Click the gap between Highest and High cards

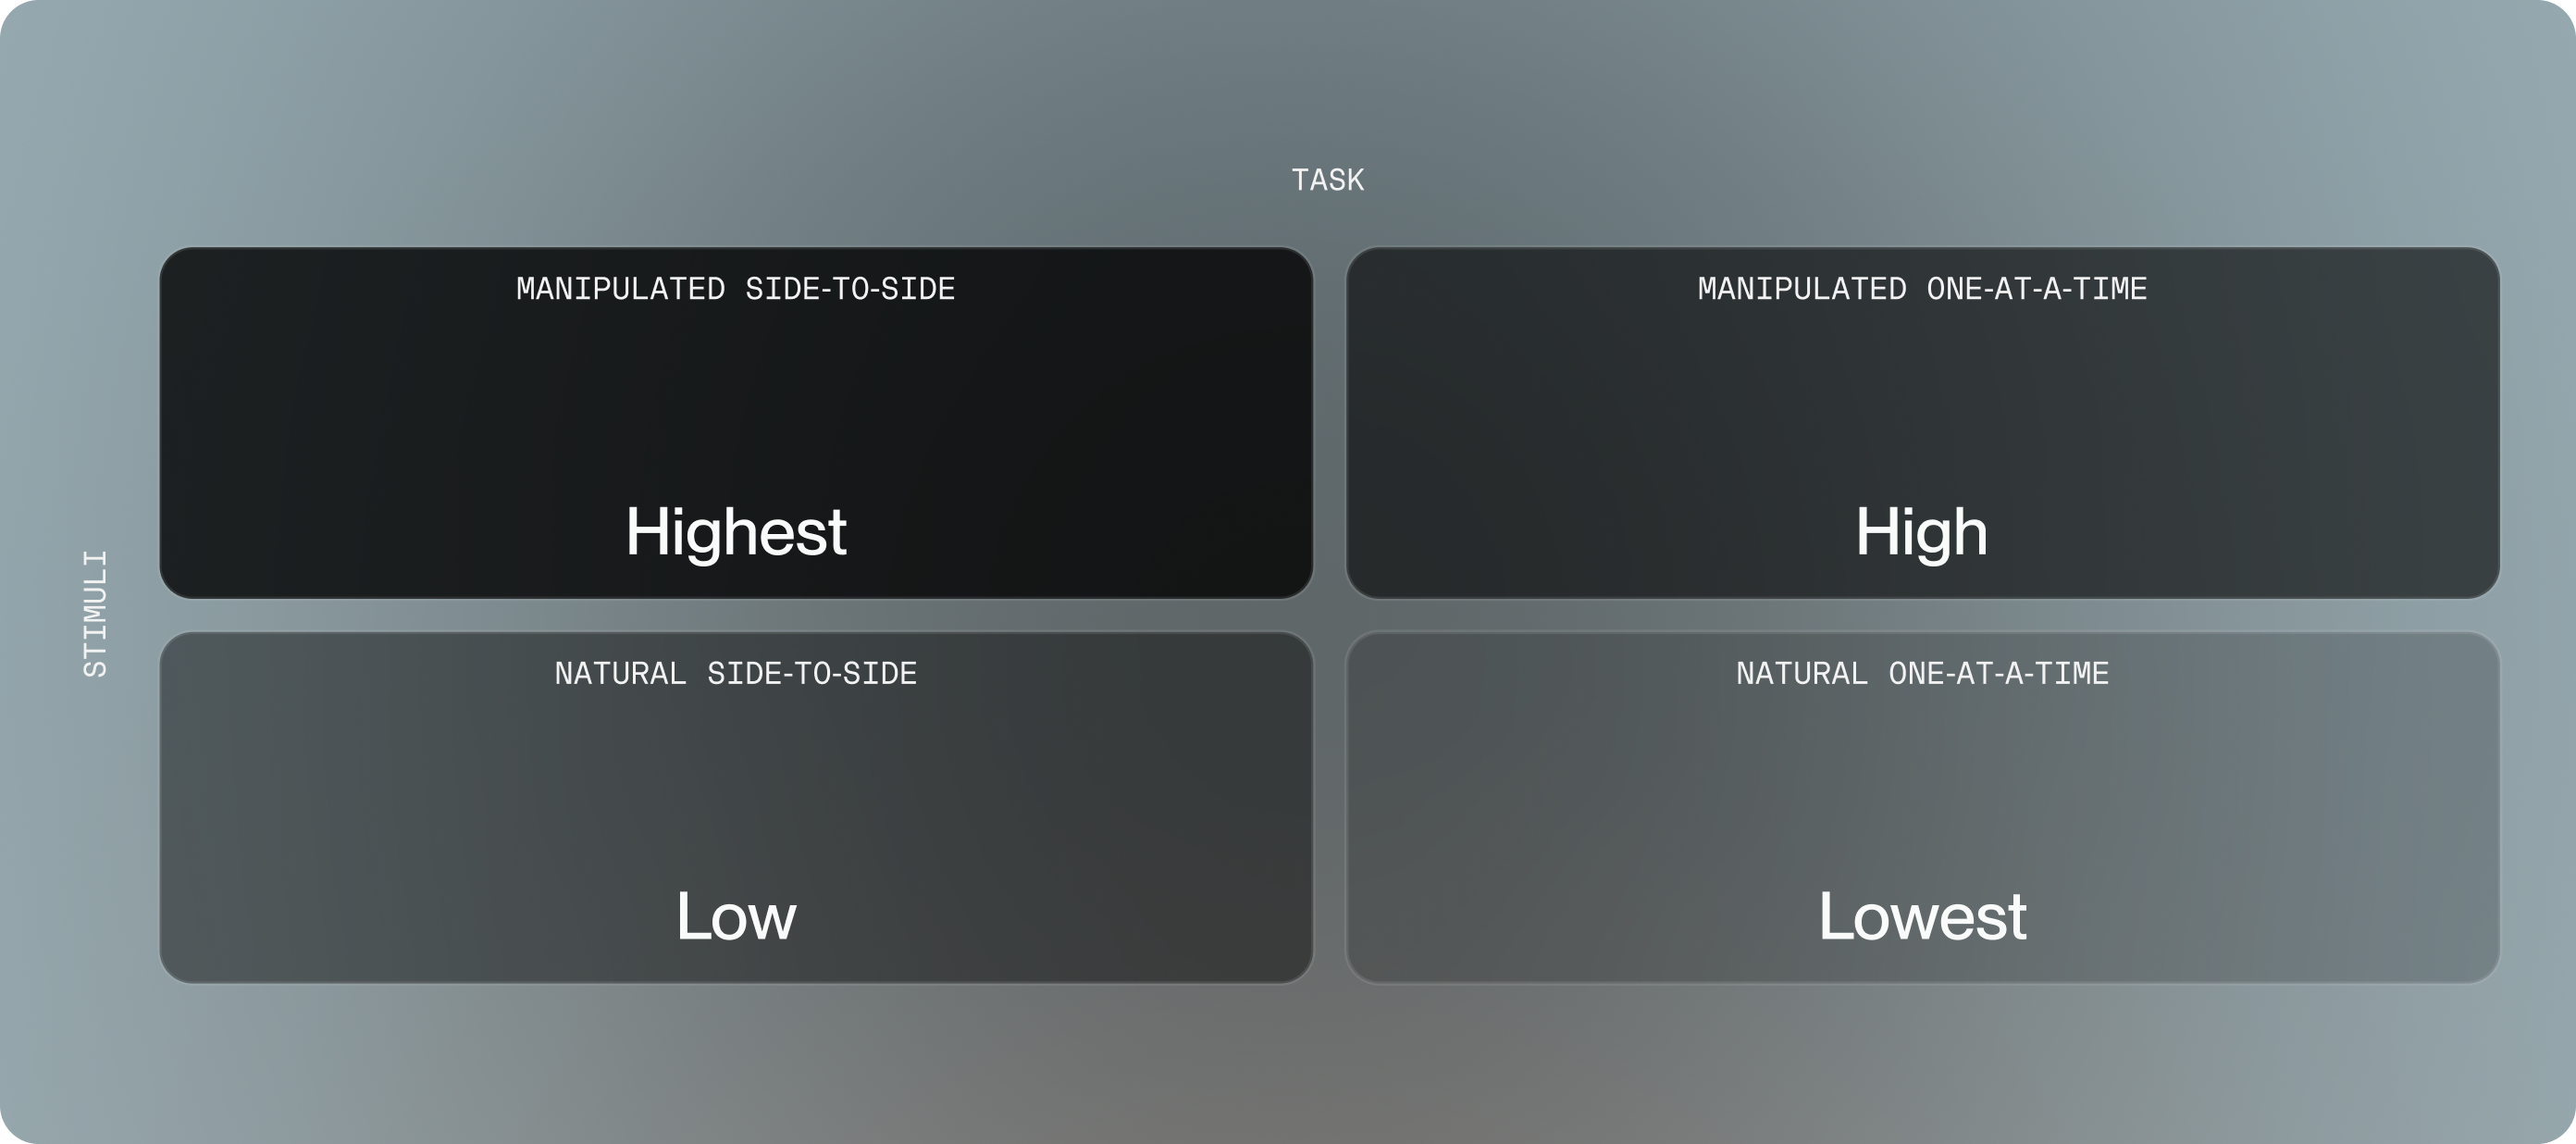[x=1329, y=422]
